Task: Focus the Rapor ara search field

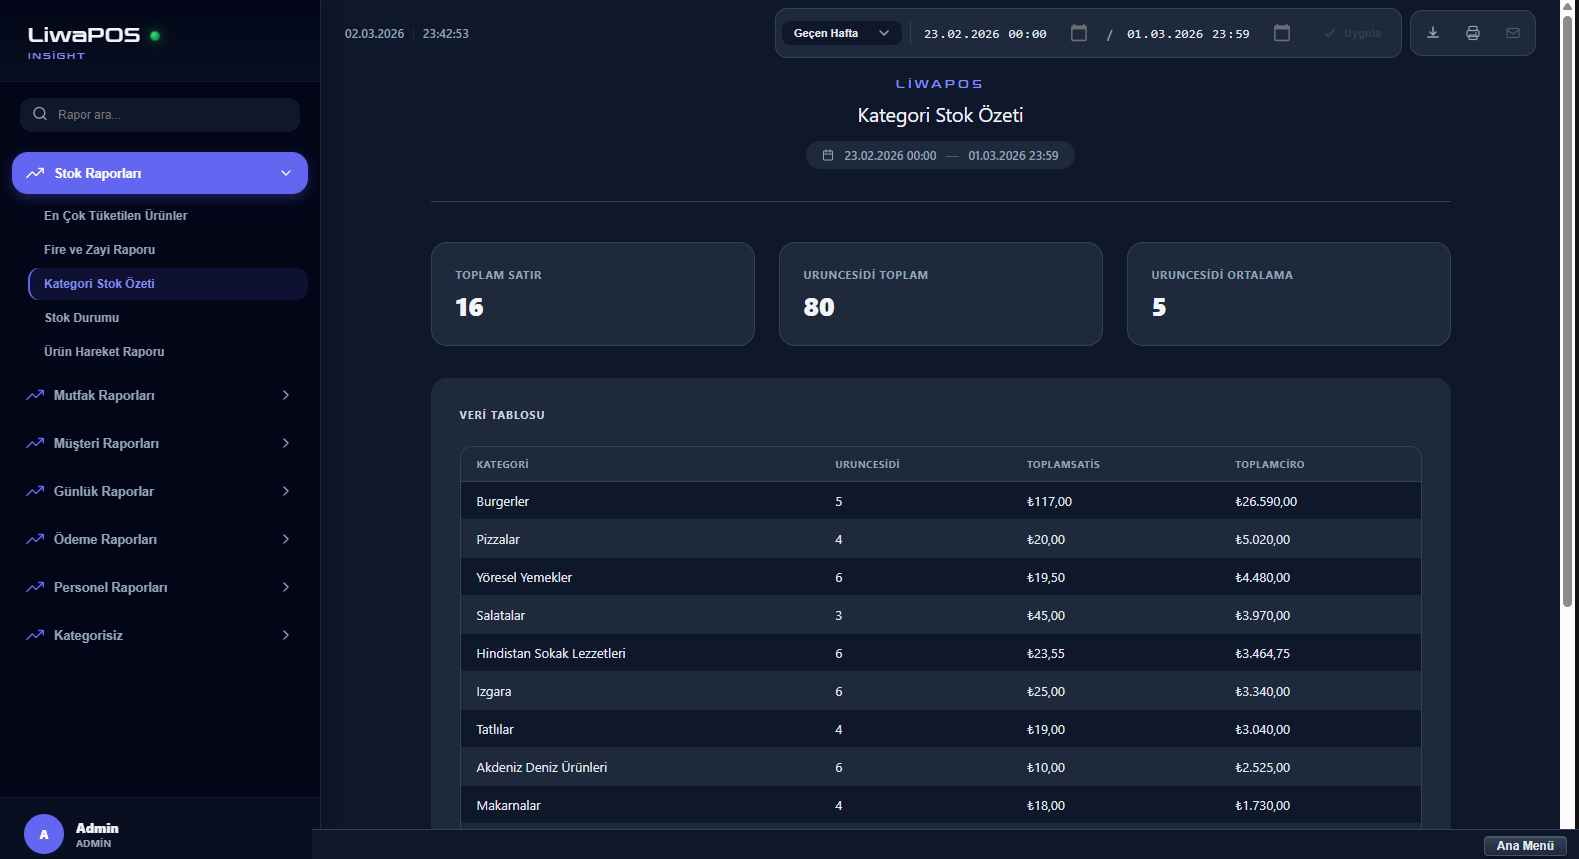Action: pyautogui.click(x=170, y=115)
